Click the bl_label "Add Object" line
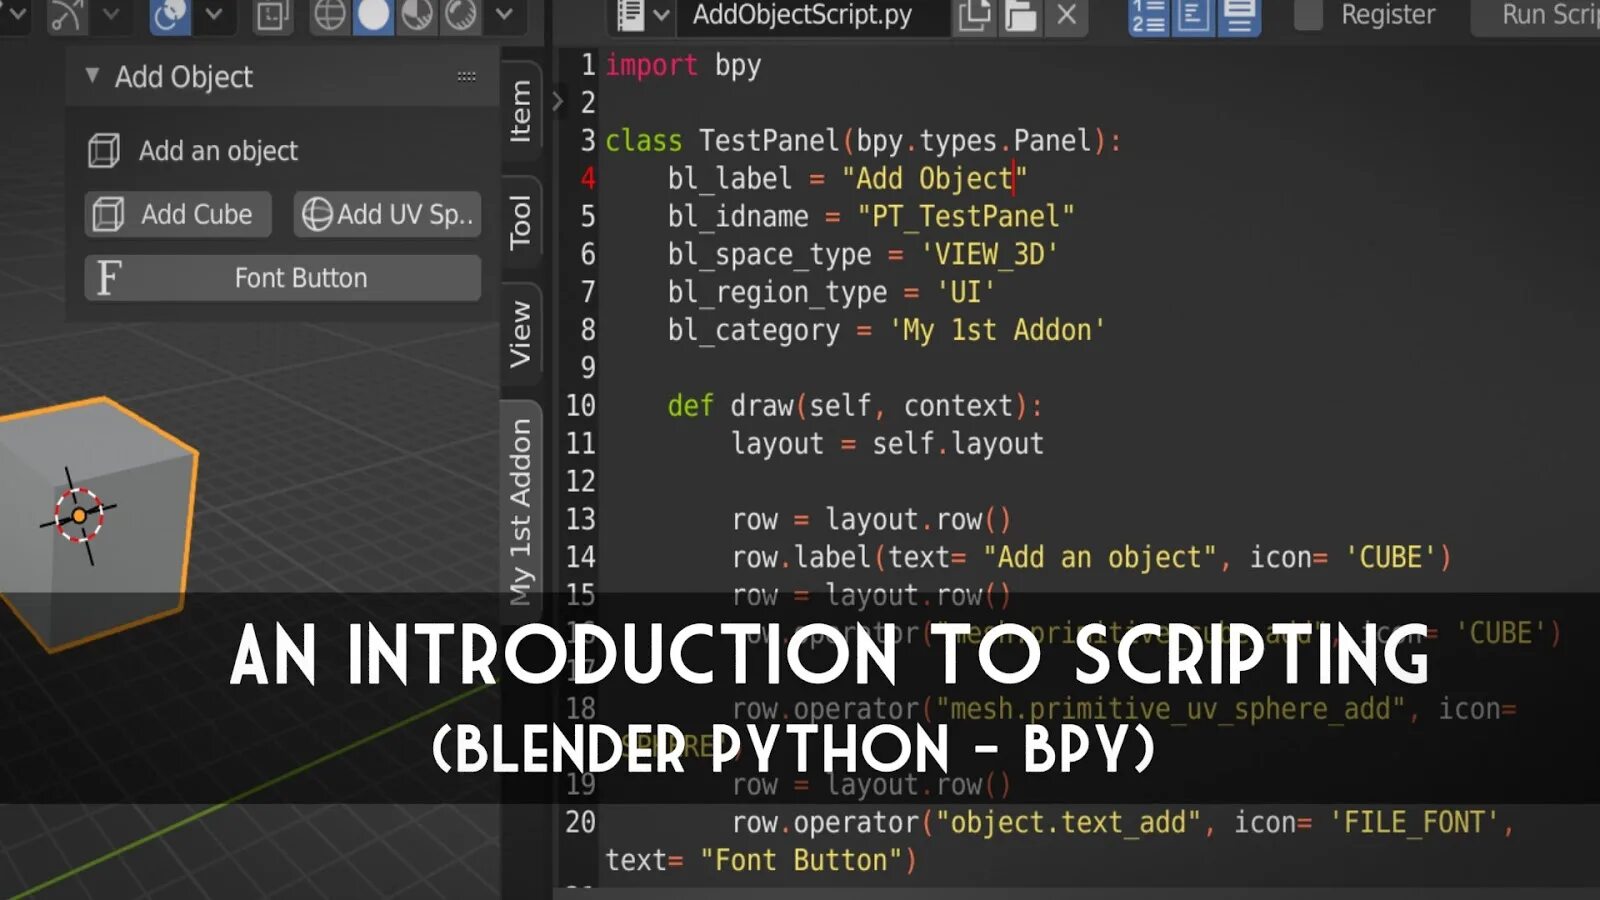Viewport: 1600px width, 900px height. [x=848, y=179]
